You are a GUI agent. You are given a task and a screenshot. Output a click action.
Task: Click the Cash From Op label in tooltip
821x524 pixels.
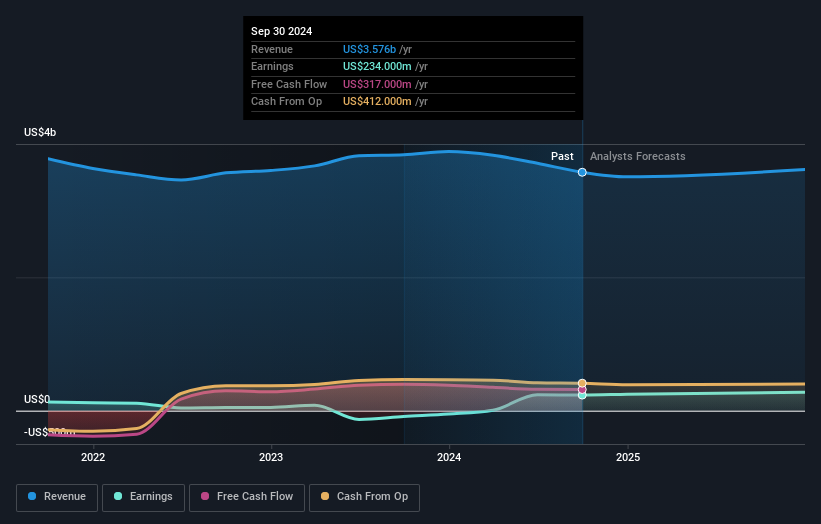tap(286, 102)
